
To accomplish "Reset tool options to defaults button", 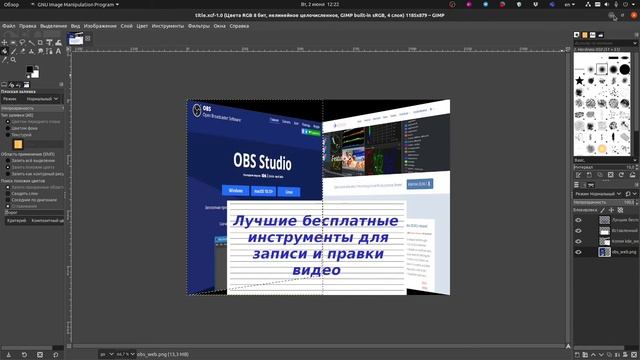I will 56,355.
